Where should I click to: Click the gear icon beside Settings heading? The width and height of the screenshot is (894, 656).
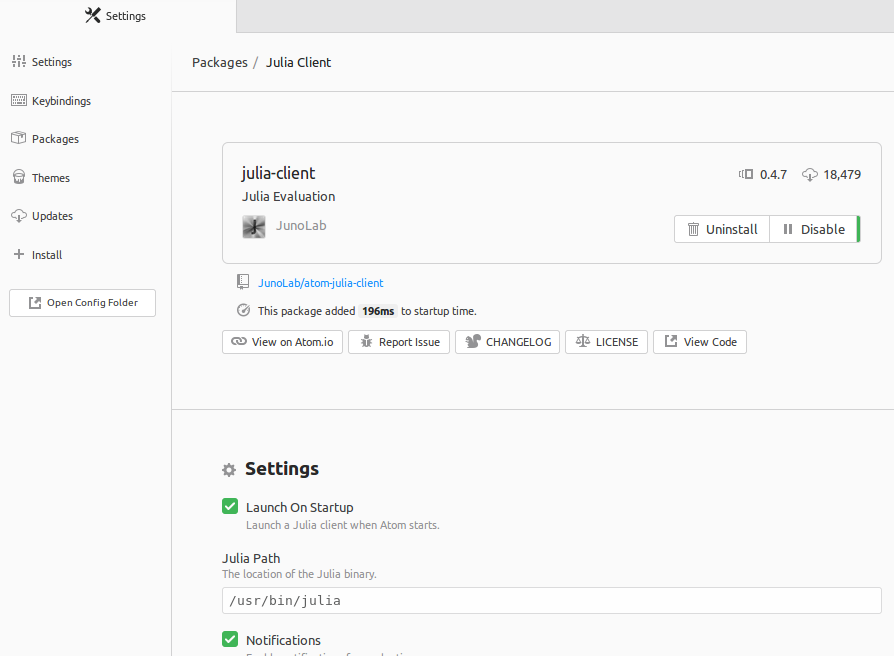[x=229, y=470]
